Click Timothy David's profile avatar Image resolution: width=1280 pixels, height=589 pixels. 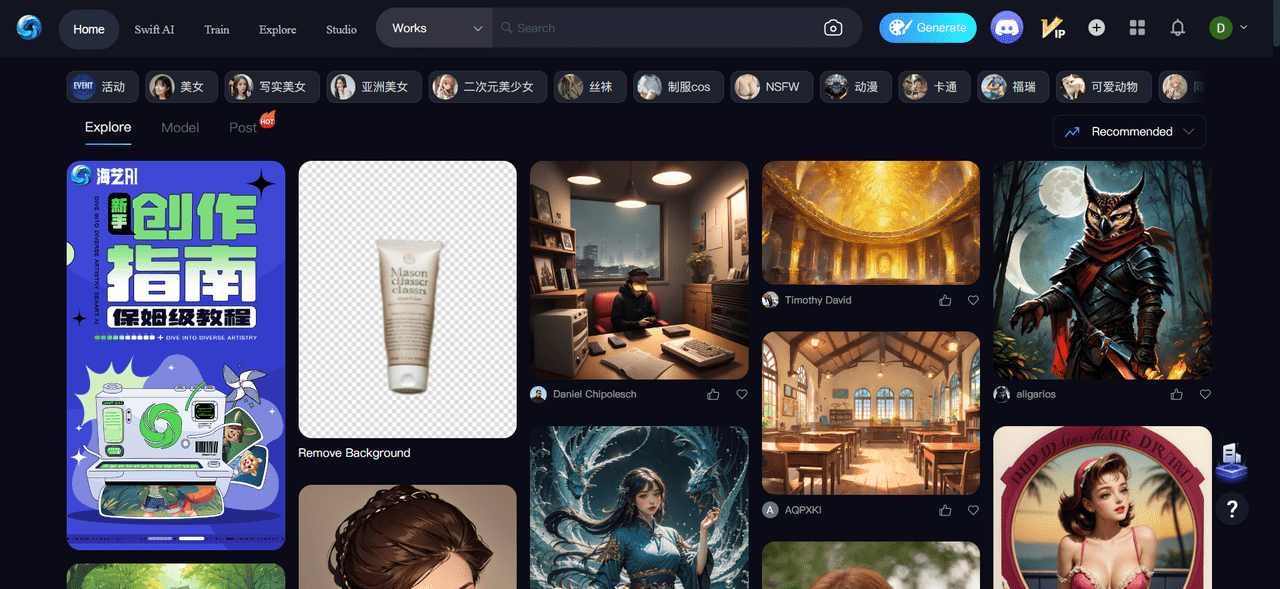(x=770, y=300)
